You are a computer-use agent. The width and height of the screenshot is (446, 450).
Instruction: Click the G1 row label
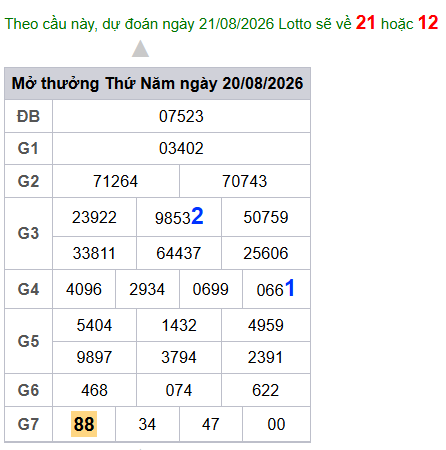[x=28, y=148]
